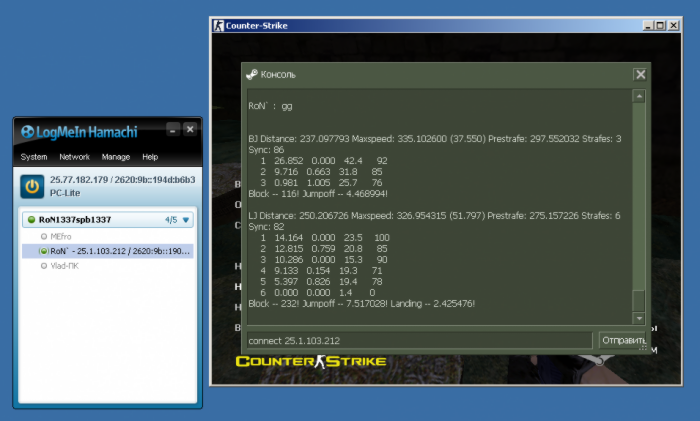Select the Vlad-ПК peer
700x421 pixels.
[x=66, y=266]
